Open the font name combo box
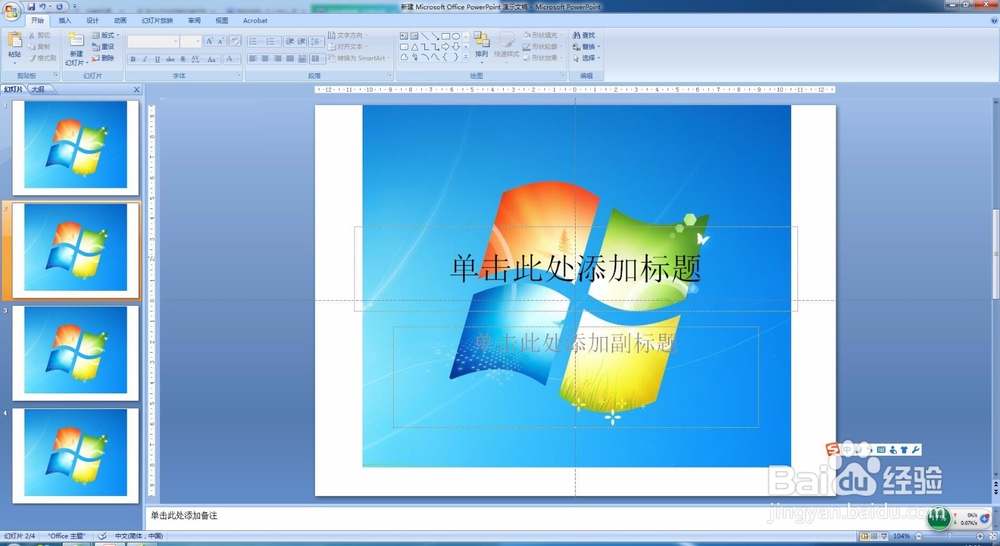 point(153,41)
